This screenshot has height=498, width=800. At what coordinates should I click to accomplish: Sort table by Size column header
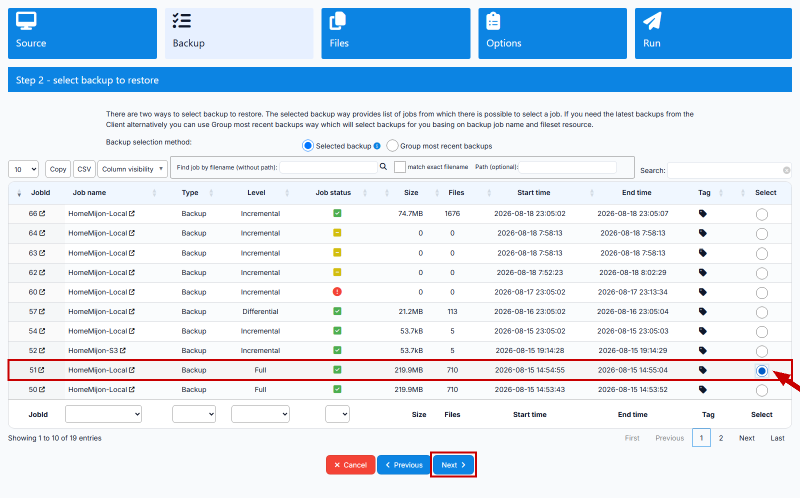coord(411,193)
